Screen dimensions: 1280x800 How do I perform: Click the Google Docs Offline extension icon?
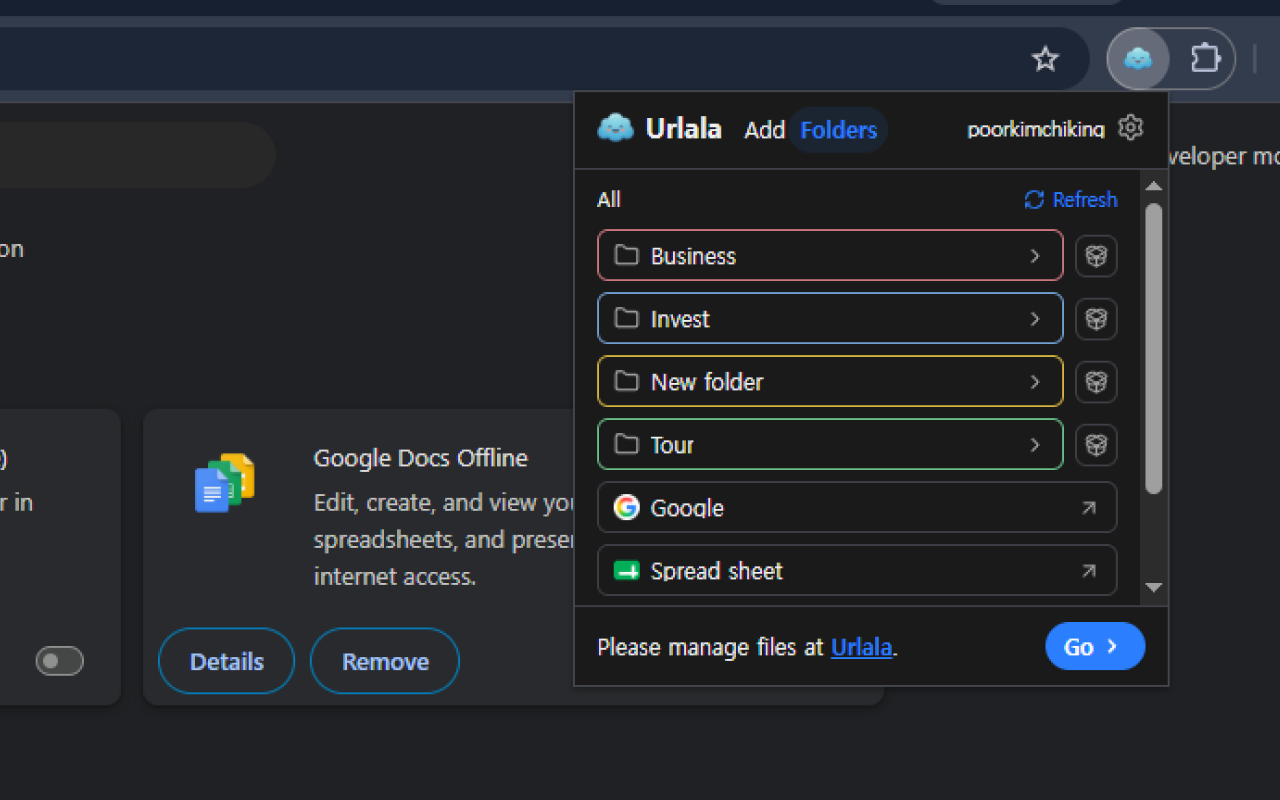pyautogui.click(x=225, y=482)
